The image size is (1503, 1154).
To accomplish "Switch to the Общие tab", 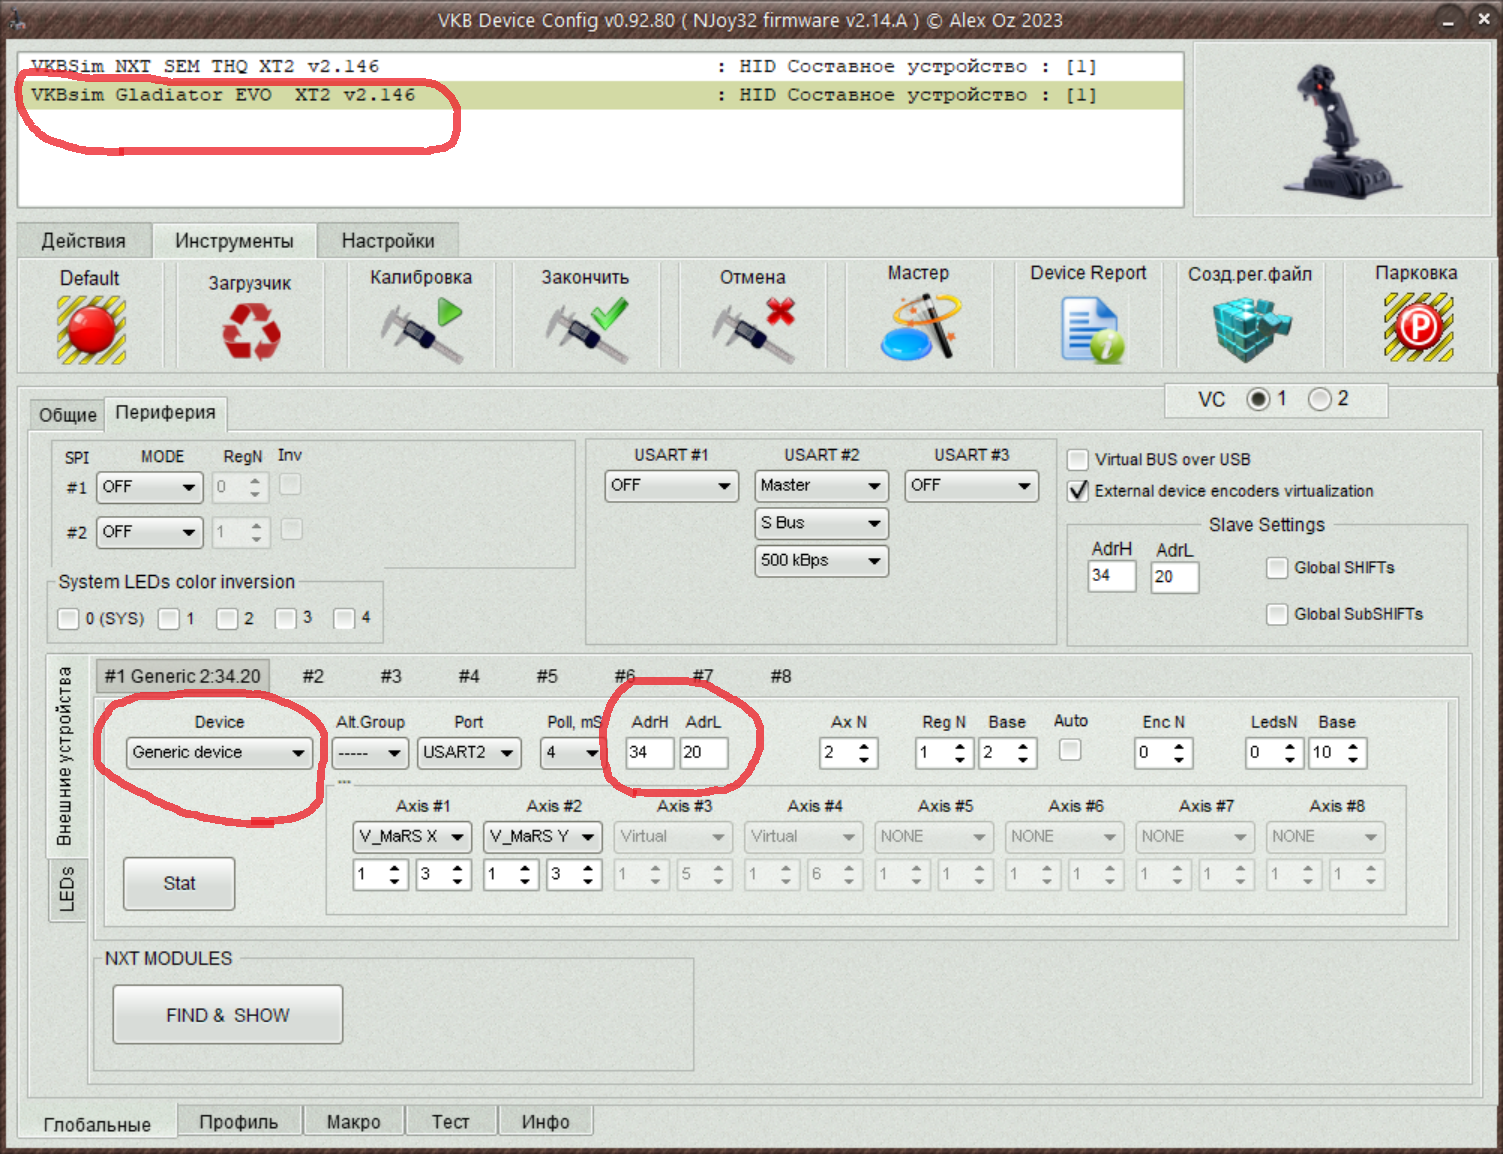I will 68,415.
